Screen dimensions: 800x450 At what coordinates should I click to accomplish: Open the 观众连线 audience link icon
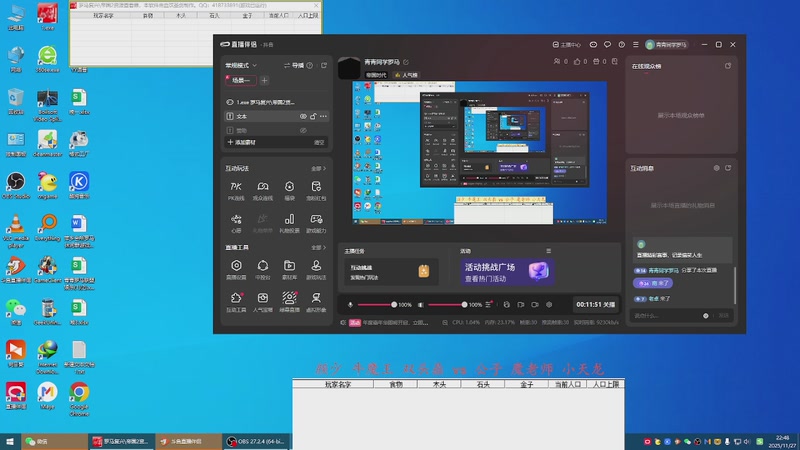pyautogui.click(x=263, y=190)
